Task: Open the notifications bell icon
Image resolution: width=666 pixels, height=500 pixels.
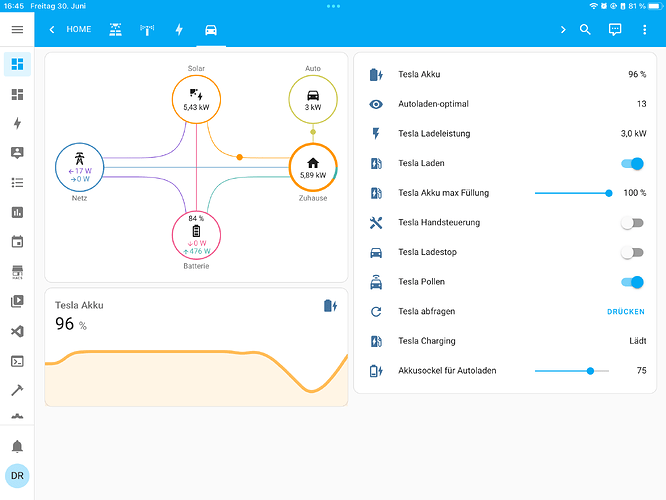Action: [17, 446]
